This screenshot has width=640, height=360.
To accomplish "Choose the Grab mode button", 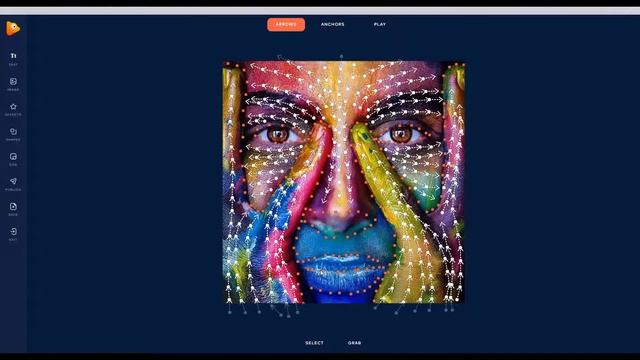I will (354, 343).
